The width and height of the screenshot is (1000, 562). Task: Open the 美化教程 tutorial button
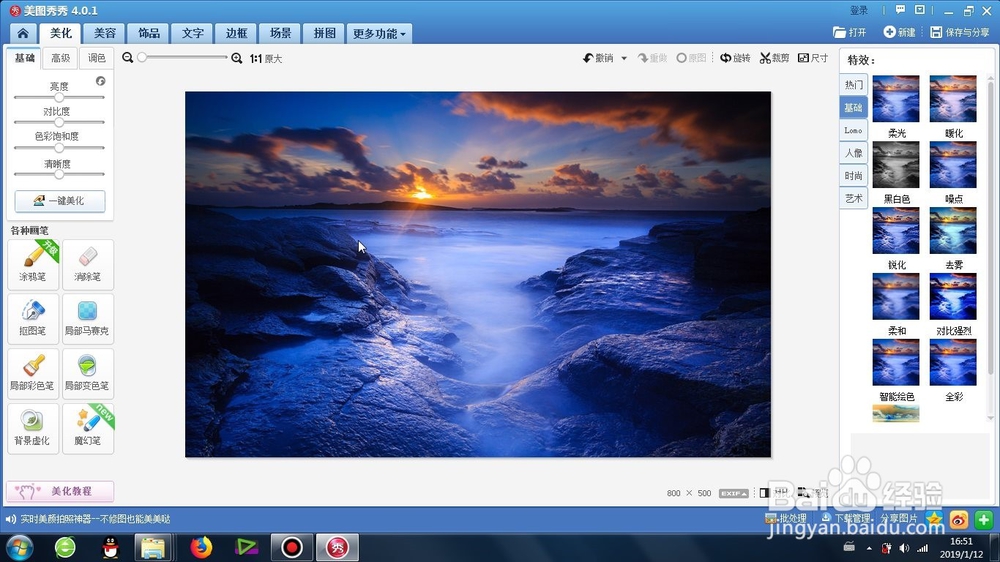(x=60, y=491)
